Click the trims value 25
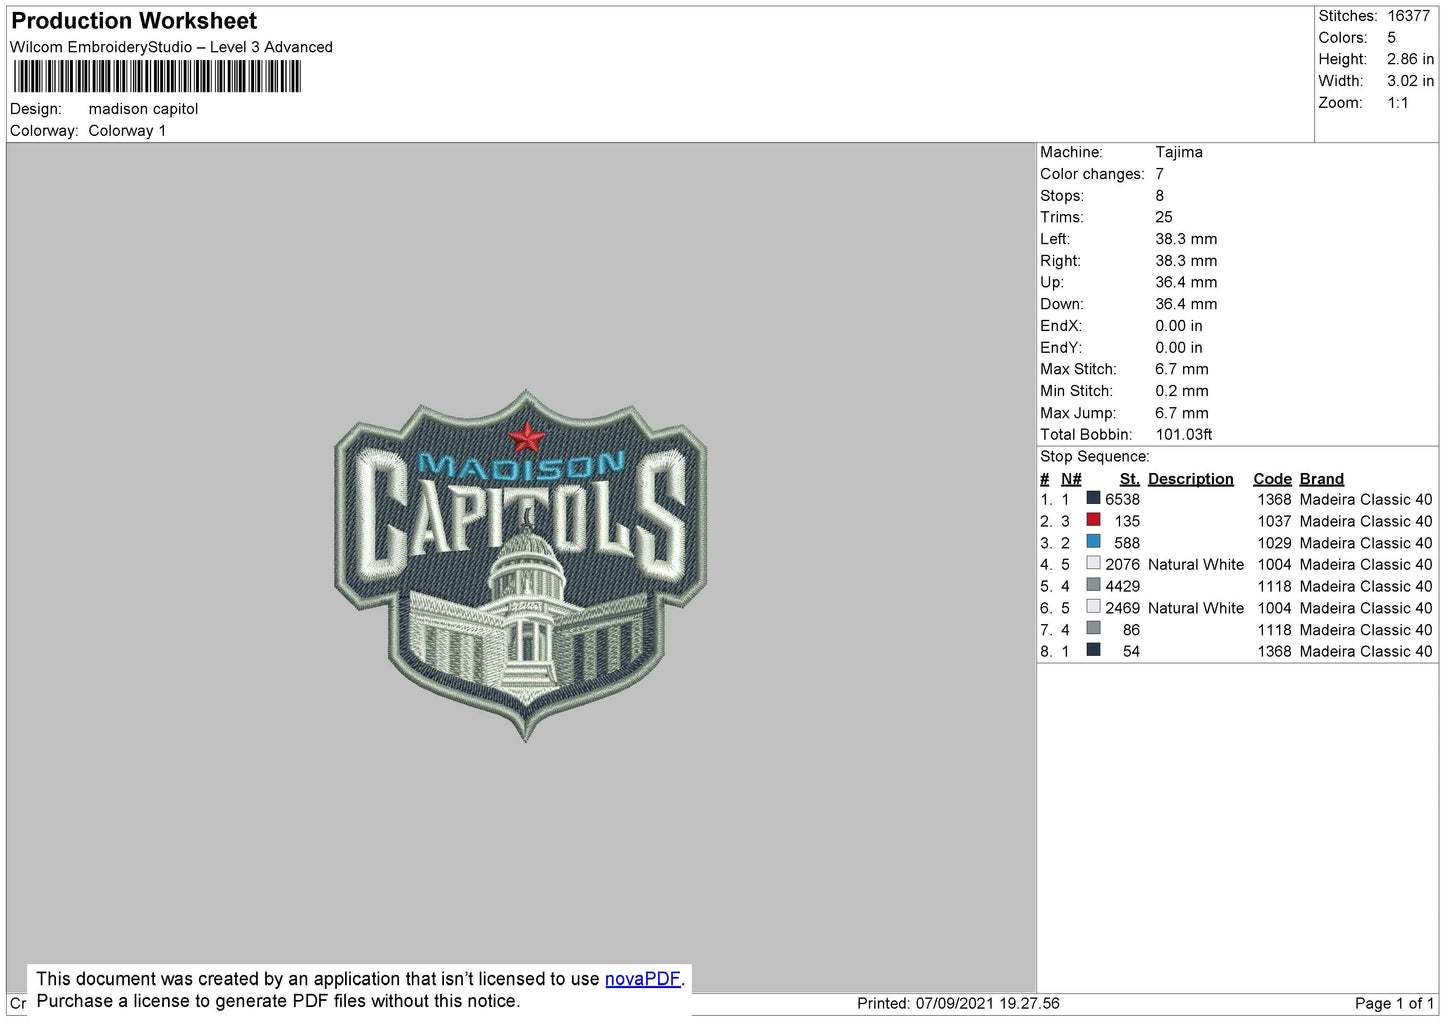The height and width of the screenshot is (1021, 1445). tap(1164, 217)
